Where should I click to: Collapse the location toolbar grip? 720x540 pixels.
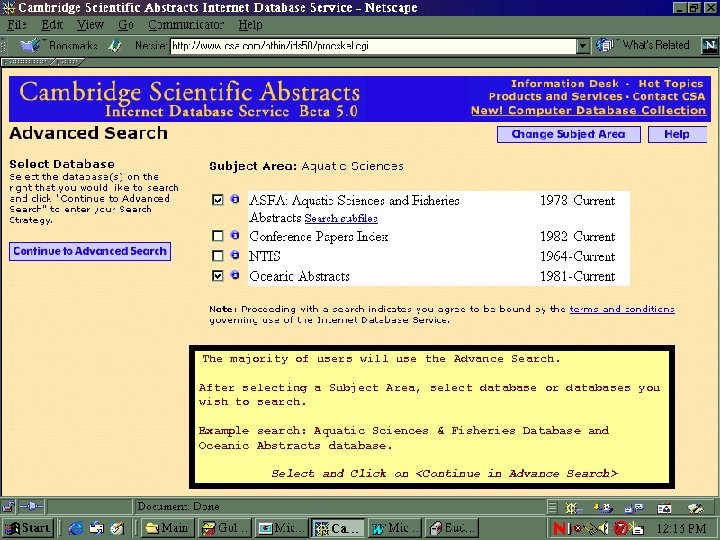point(4,45)
